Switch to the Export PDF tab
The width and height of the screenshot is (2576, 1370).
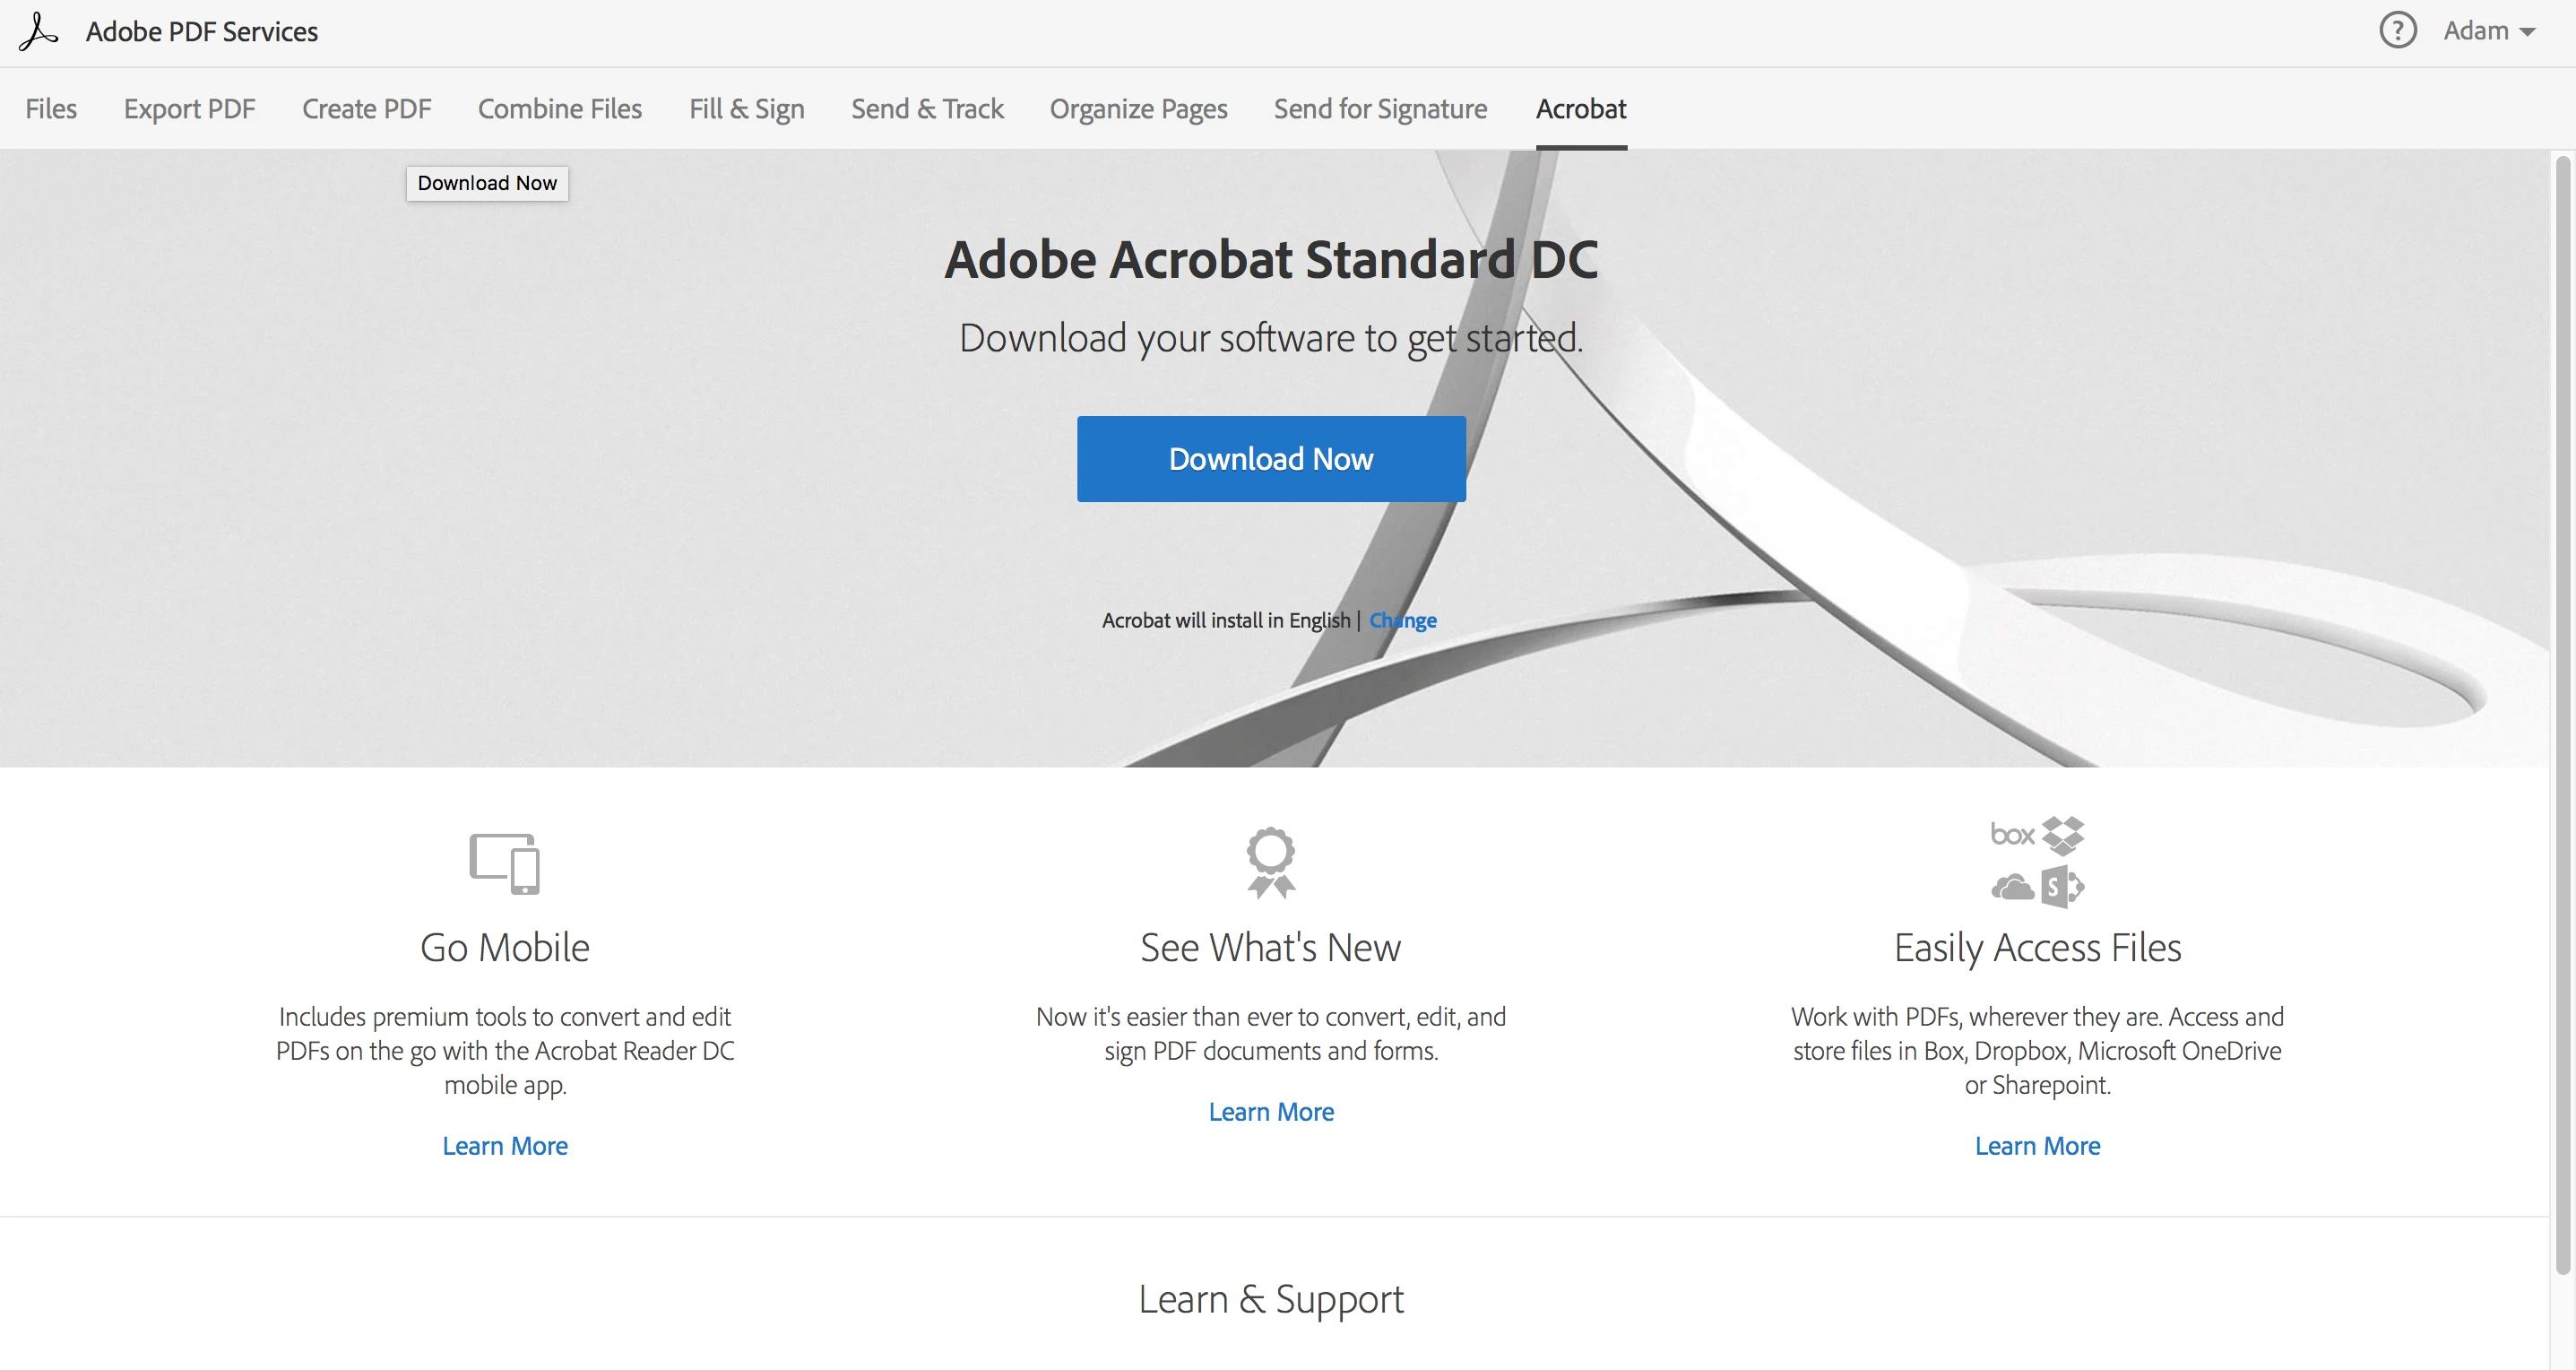(189, 109)
